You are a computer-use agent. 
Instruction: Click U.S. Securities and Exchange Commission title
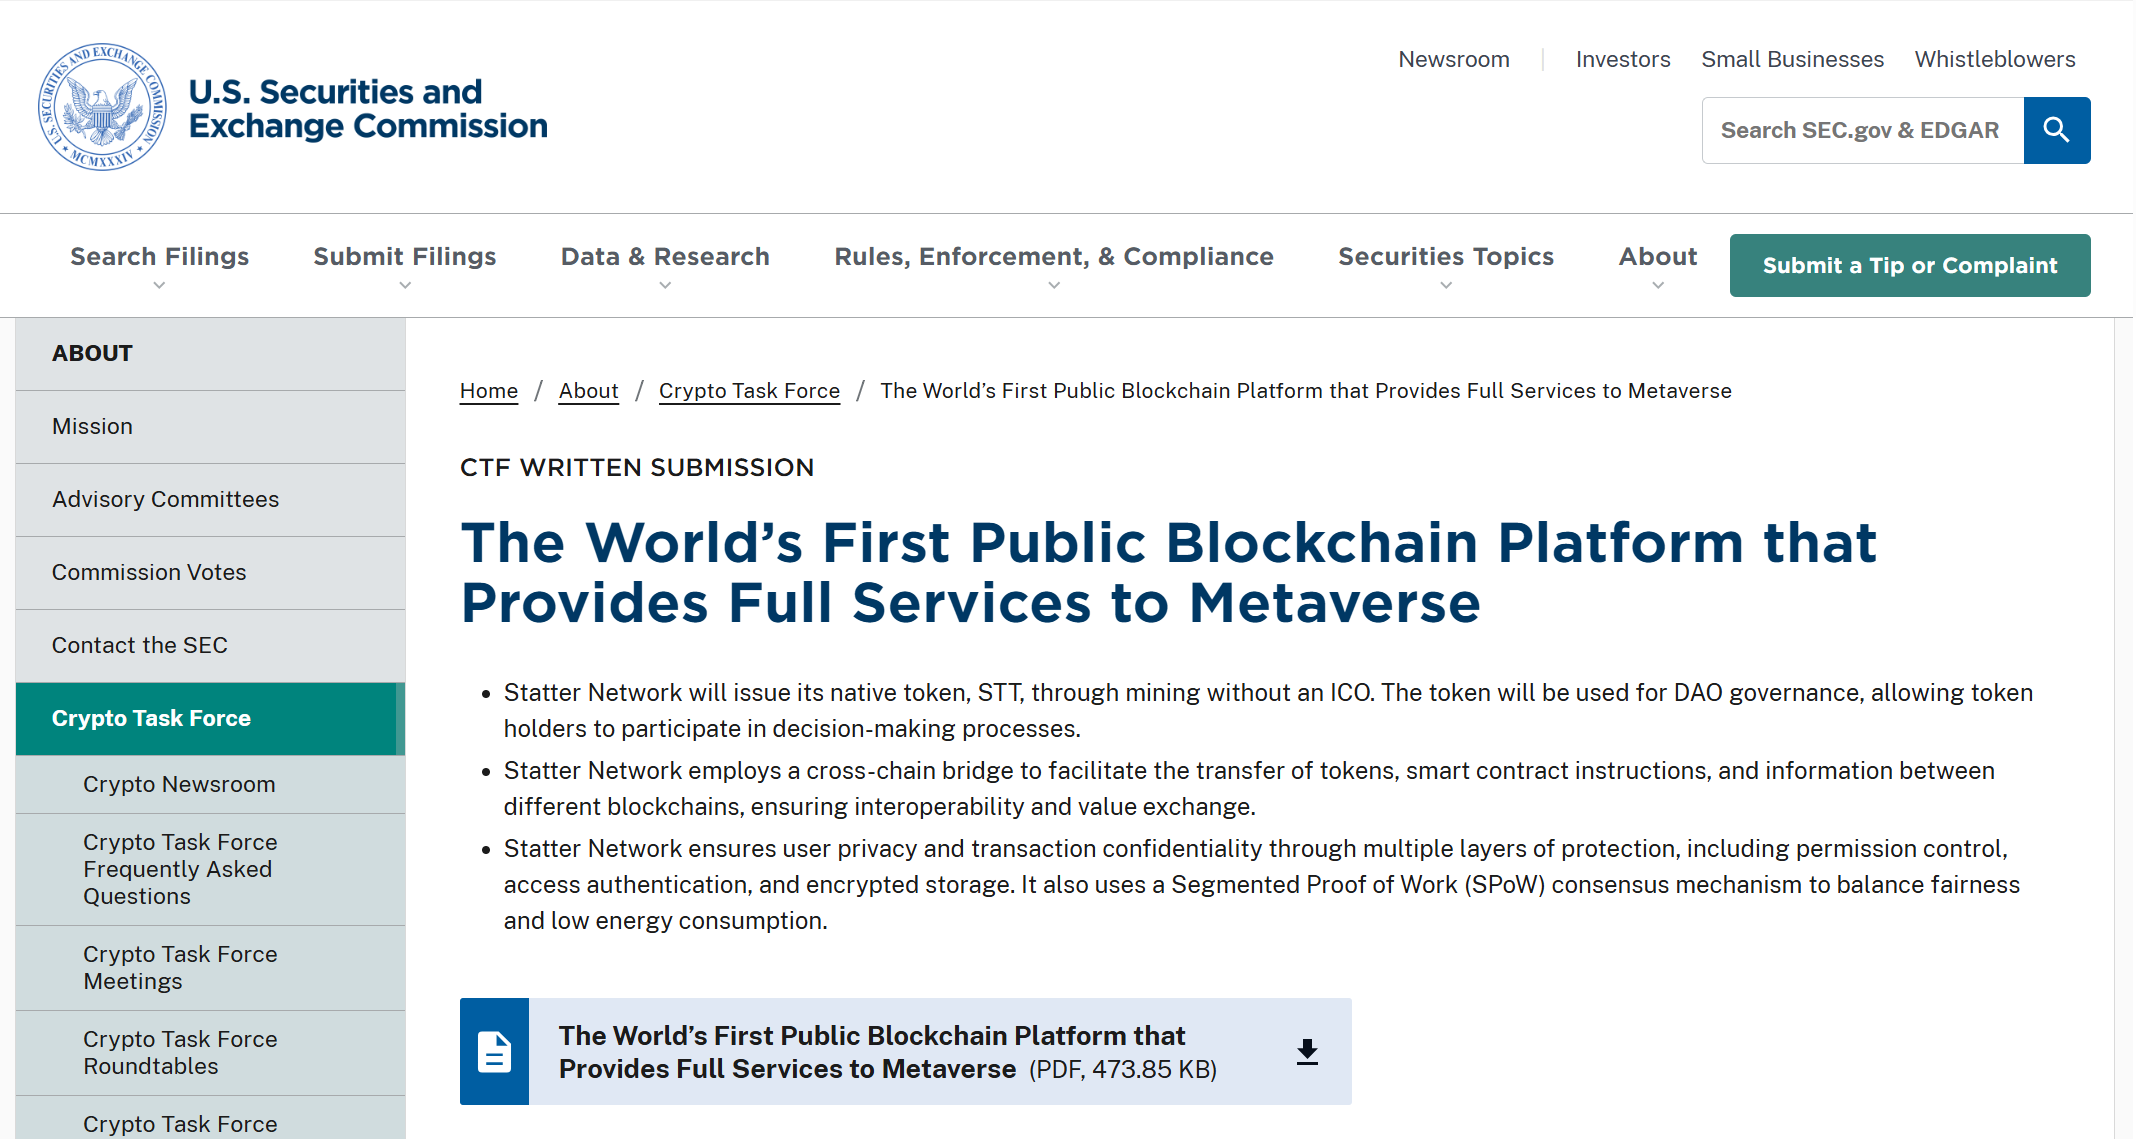(368, 108)
